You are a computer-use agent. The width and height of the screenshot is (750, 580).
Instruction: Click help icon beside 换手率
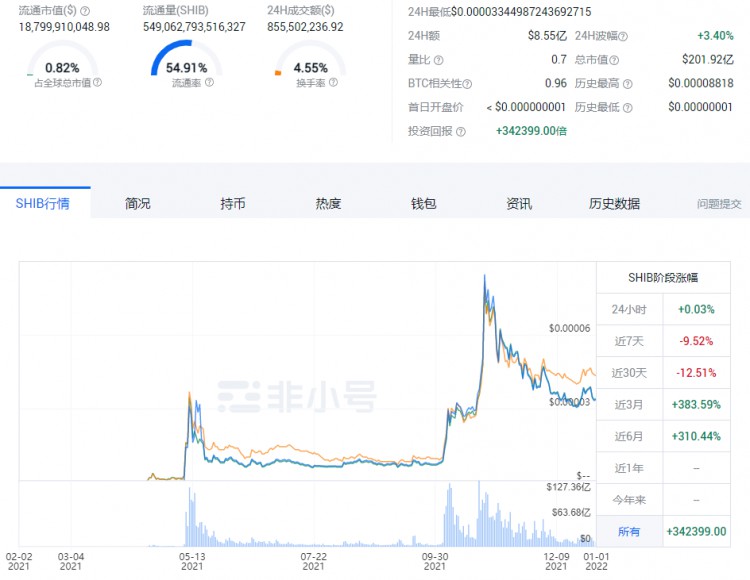333,82
